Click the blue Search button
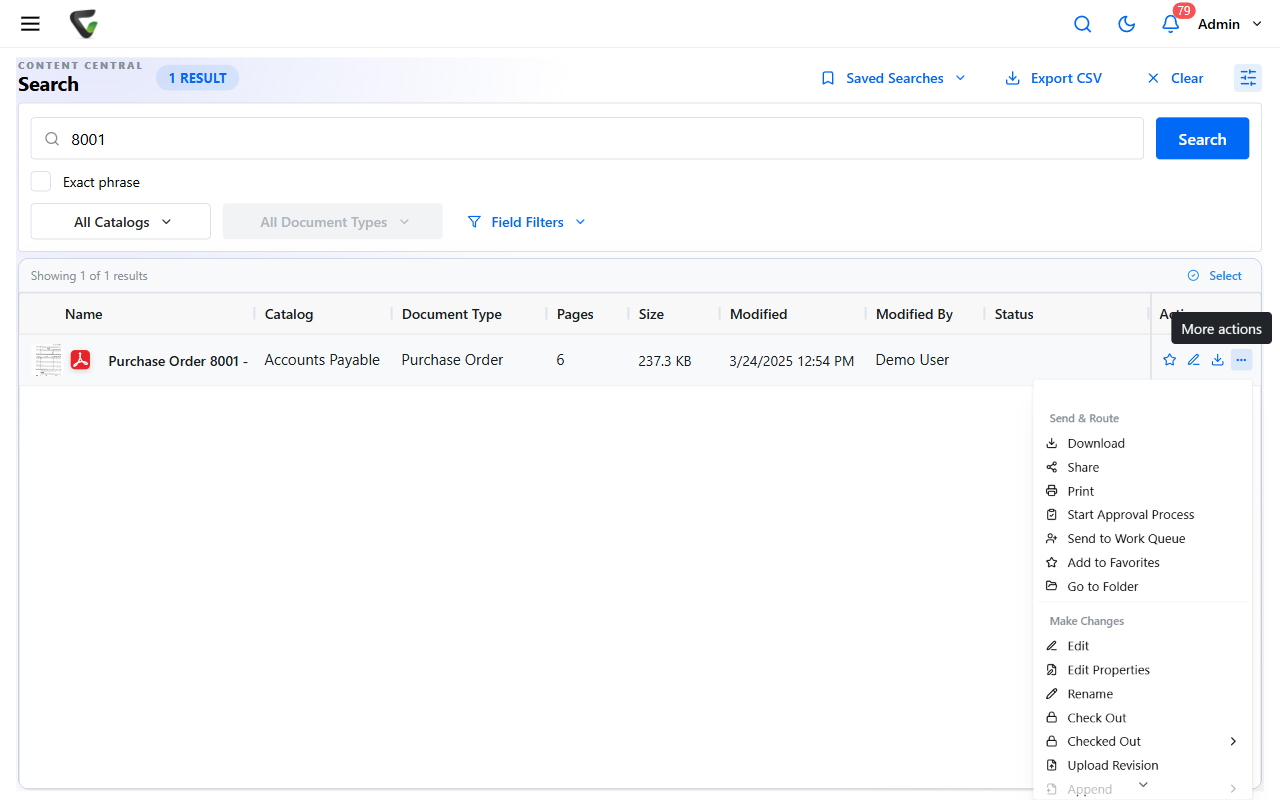 pos(1202,139)
